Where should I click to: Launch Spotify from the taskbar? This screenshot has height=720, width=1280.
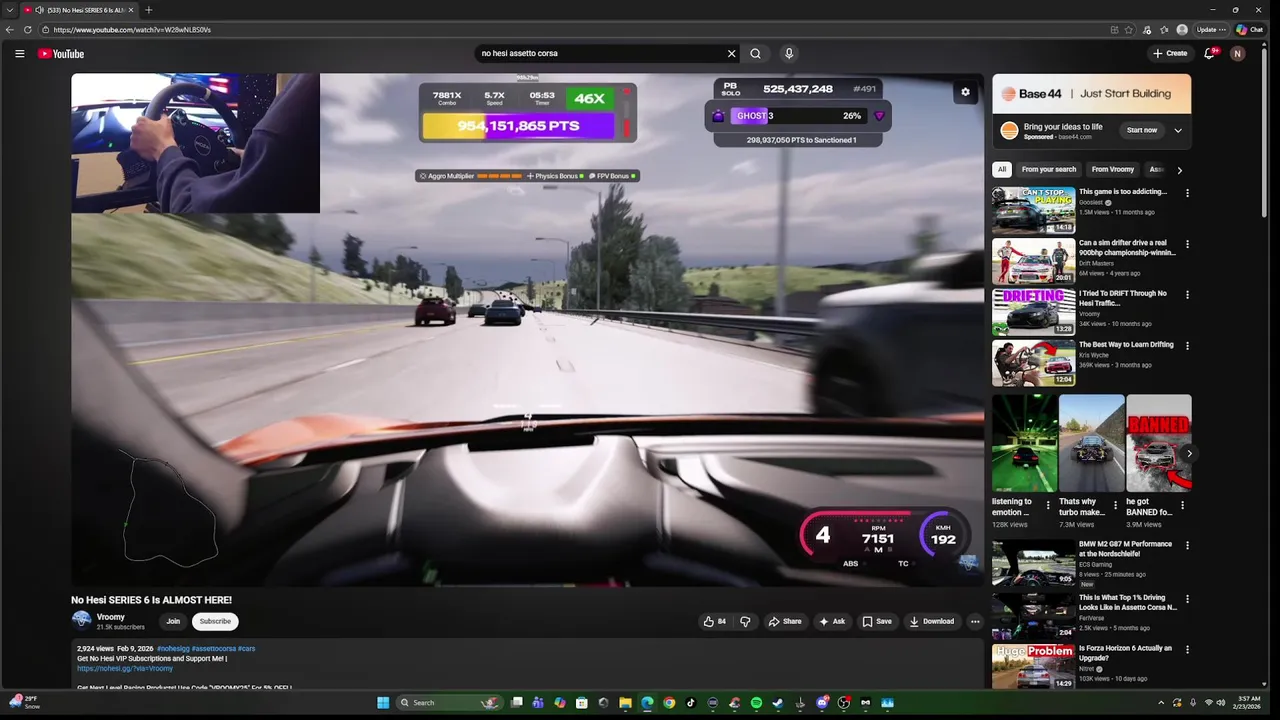[x=756, y=703]
